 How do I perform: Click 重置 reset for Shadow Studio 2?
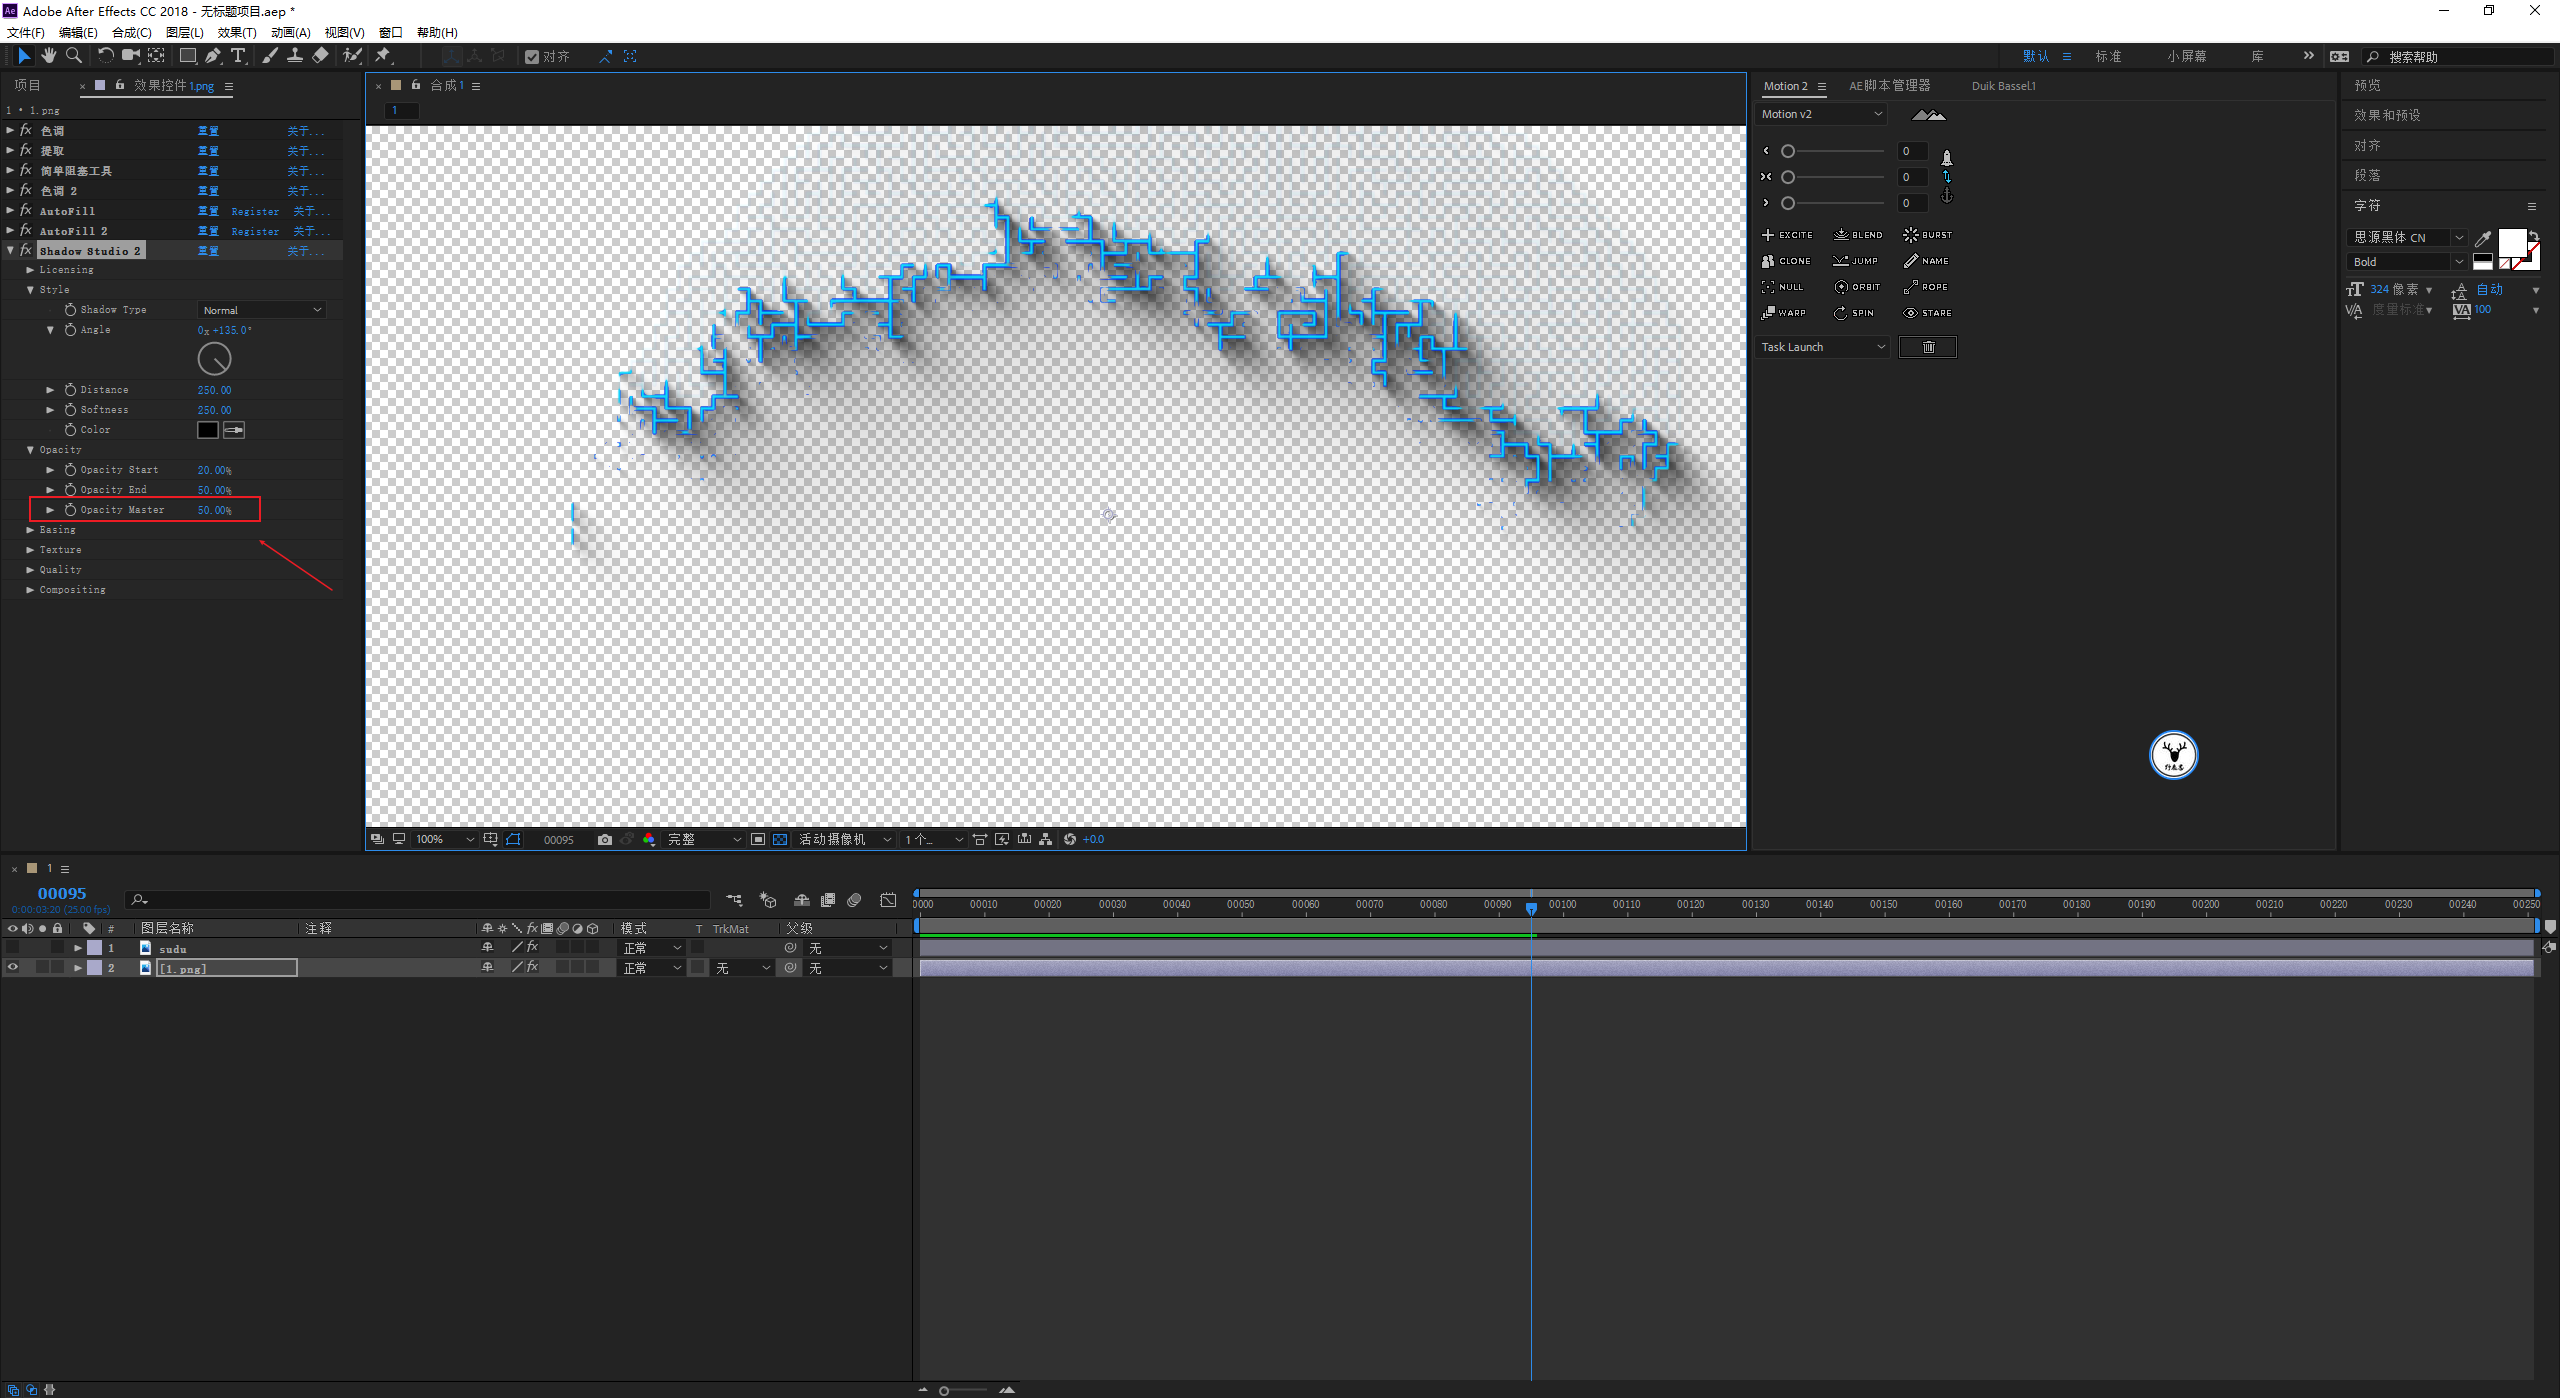click(x=208, y=251)
